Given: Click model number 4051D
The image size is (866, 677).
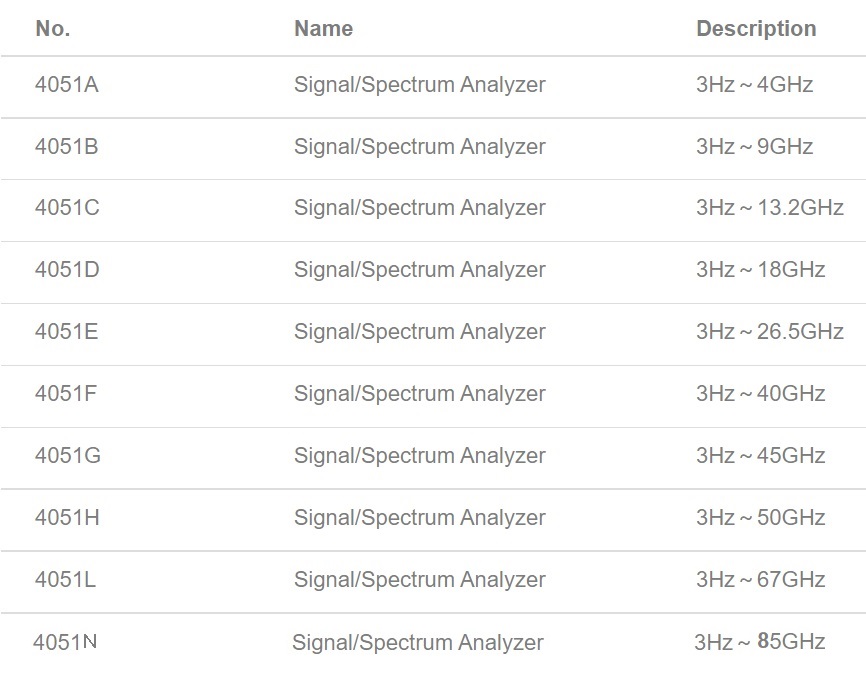Looking at the screenshot, I should (67, 269).
